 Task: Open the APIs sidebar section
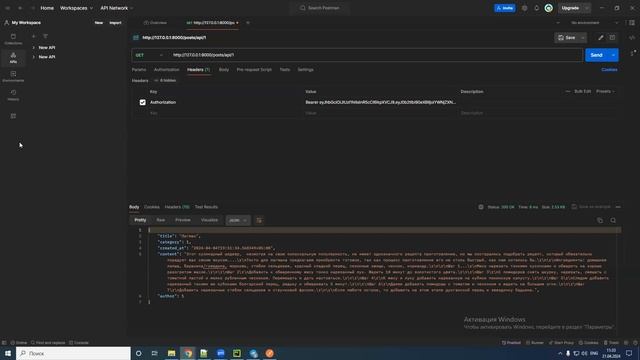tap(13, 58)
